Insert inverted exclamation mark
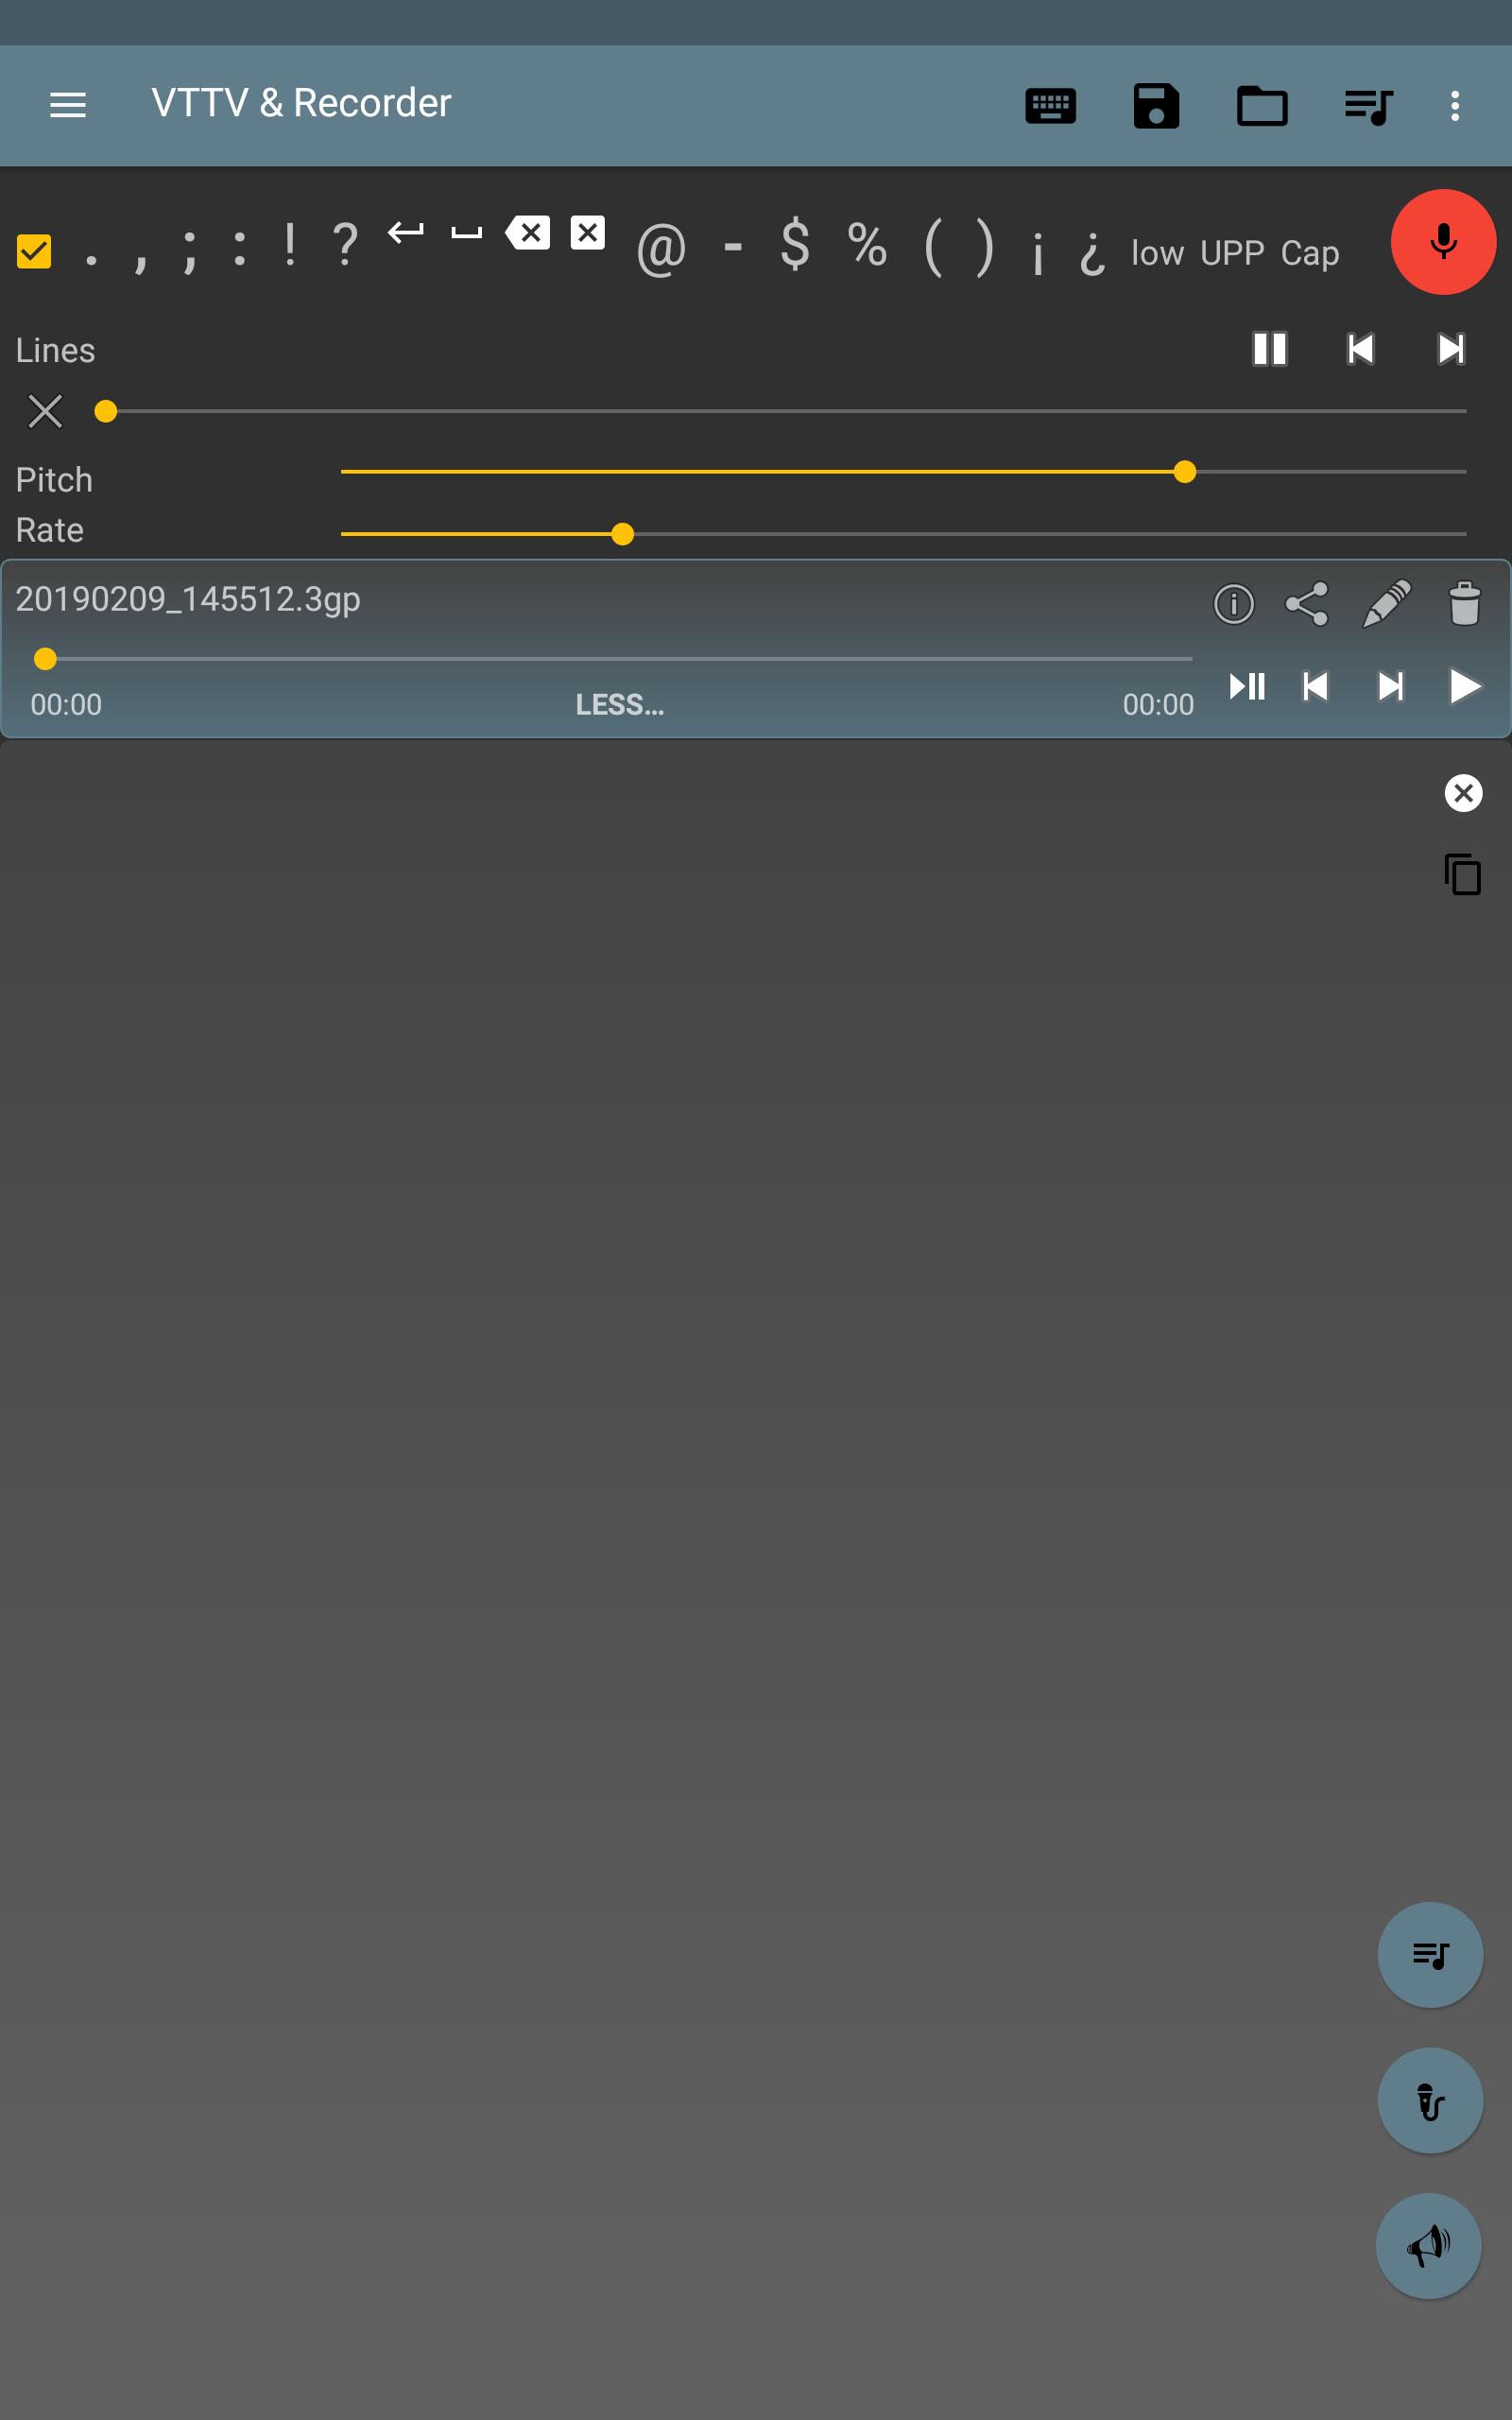Screen dimensions: 1512x2420 pyautogui.click(x=1038, y=254)
